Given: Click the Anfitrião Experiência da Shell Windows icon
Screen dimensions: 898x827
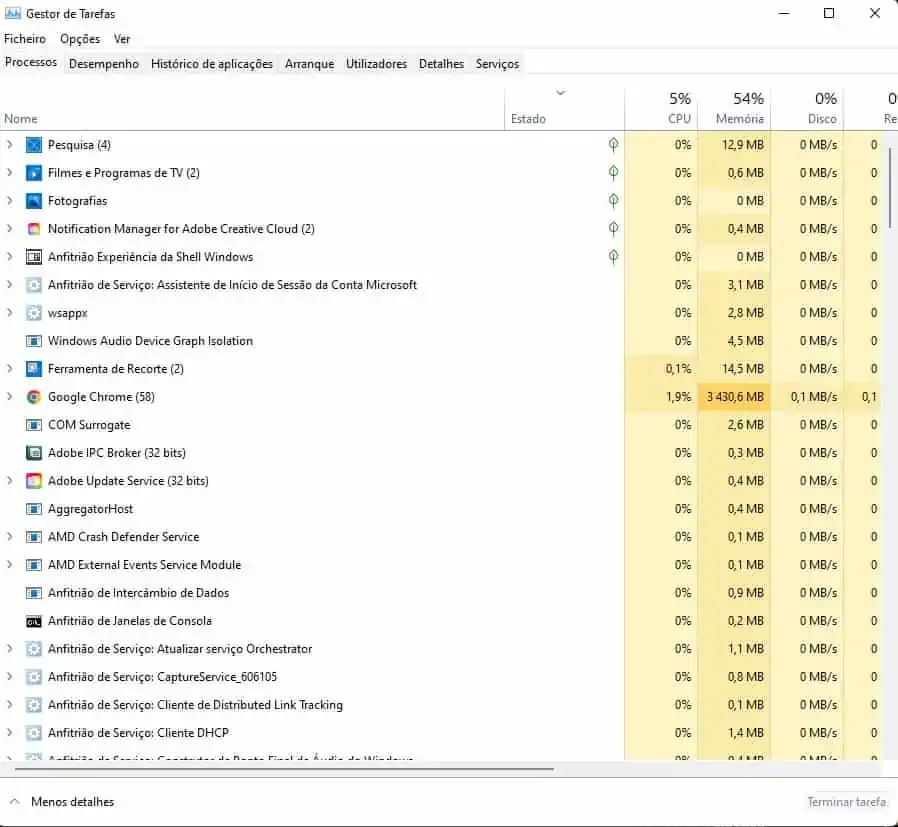Looking at the screenshot, I should point(34,257).
